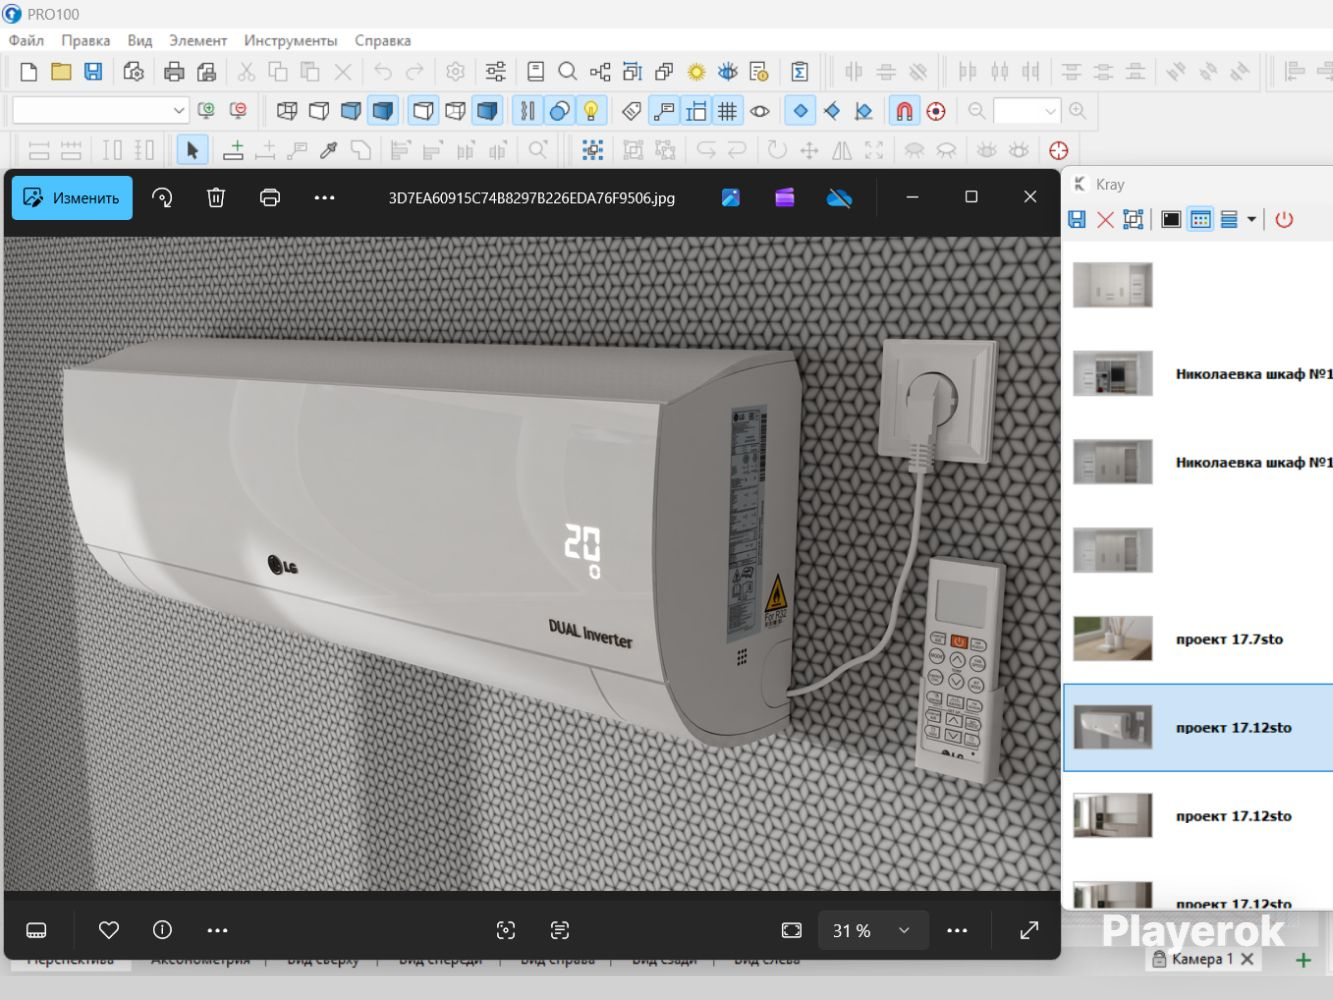Close the Камера 1 tab
Viewport: 1333px width, 1000px height.
[x=1247, y=959]
